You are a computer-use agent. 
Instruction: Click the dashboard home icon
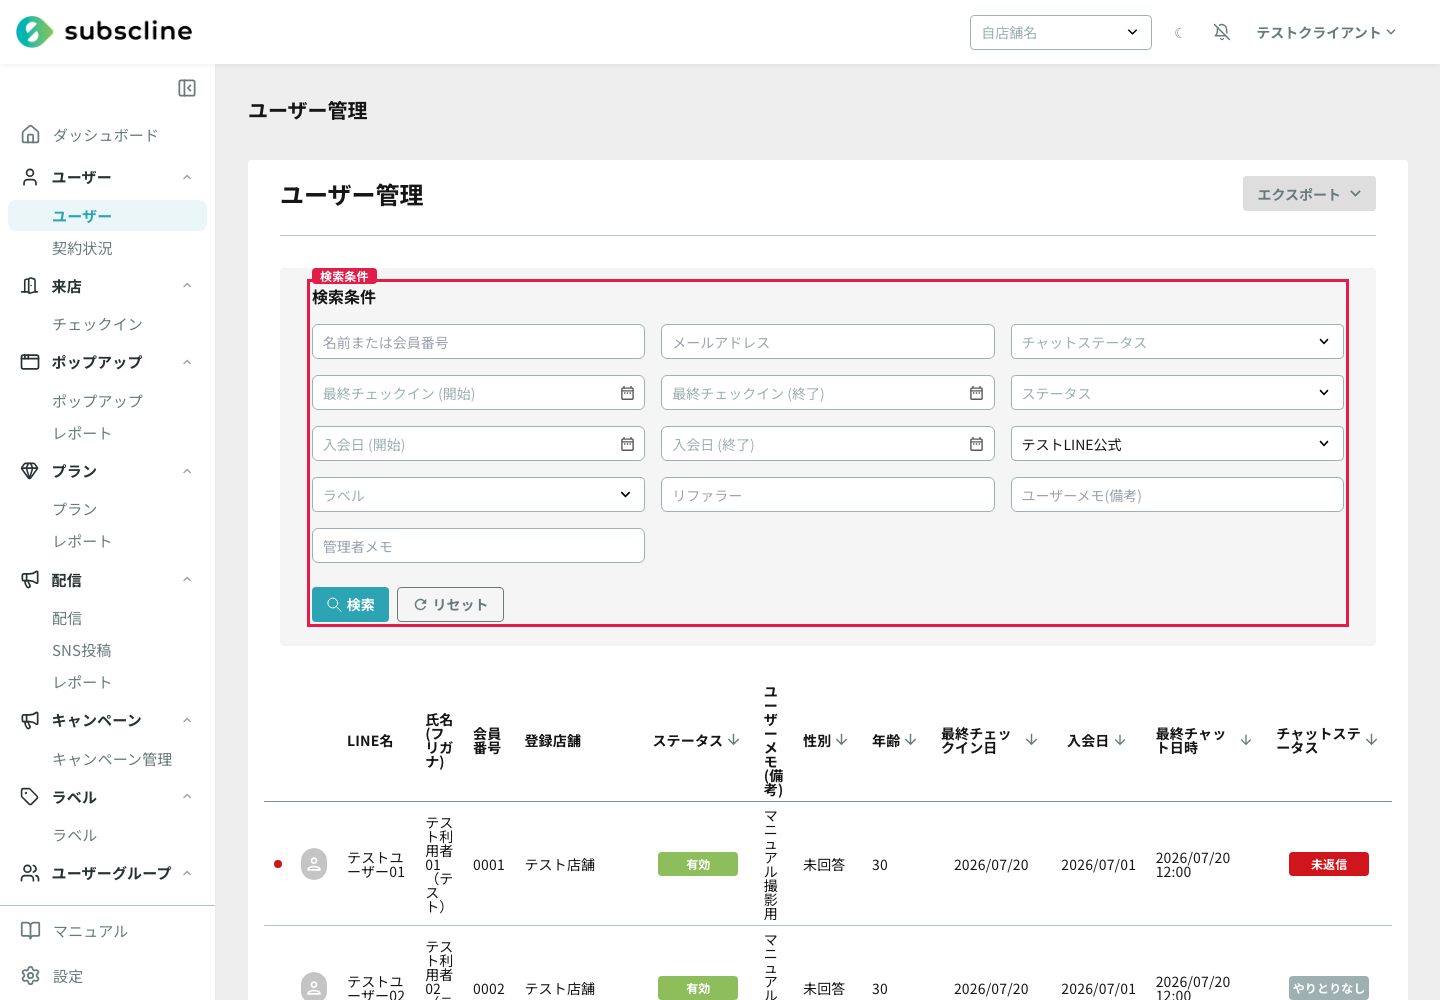click(31, 134)
